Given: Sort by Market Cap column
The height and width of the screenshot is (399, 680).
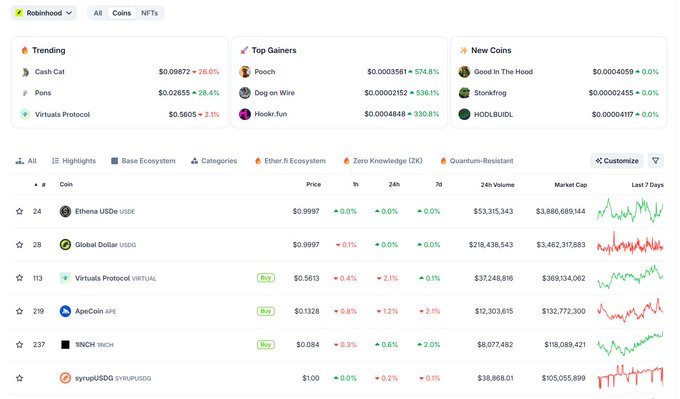Looking at the screenshot, I should [x=570, y=185].
